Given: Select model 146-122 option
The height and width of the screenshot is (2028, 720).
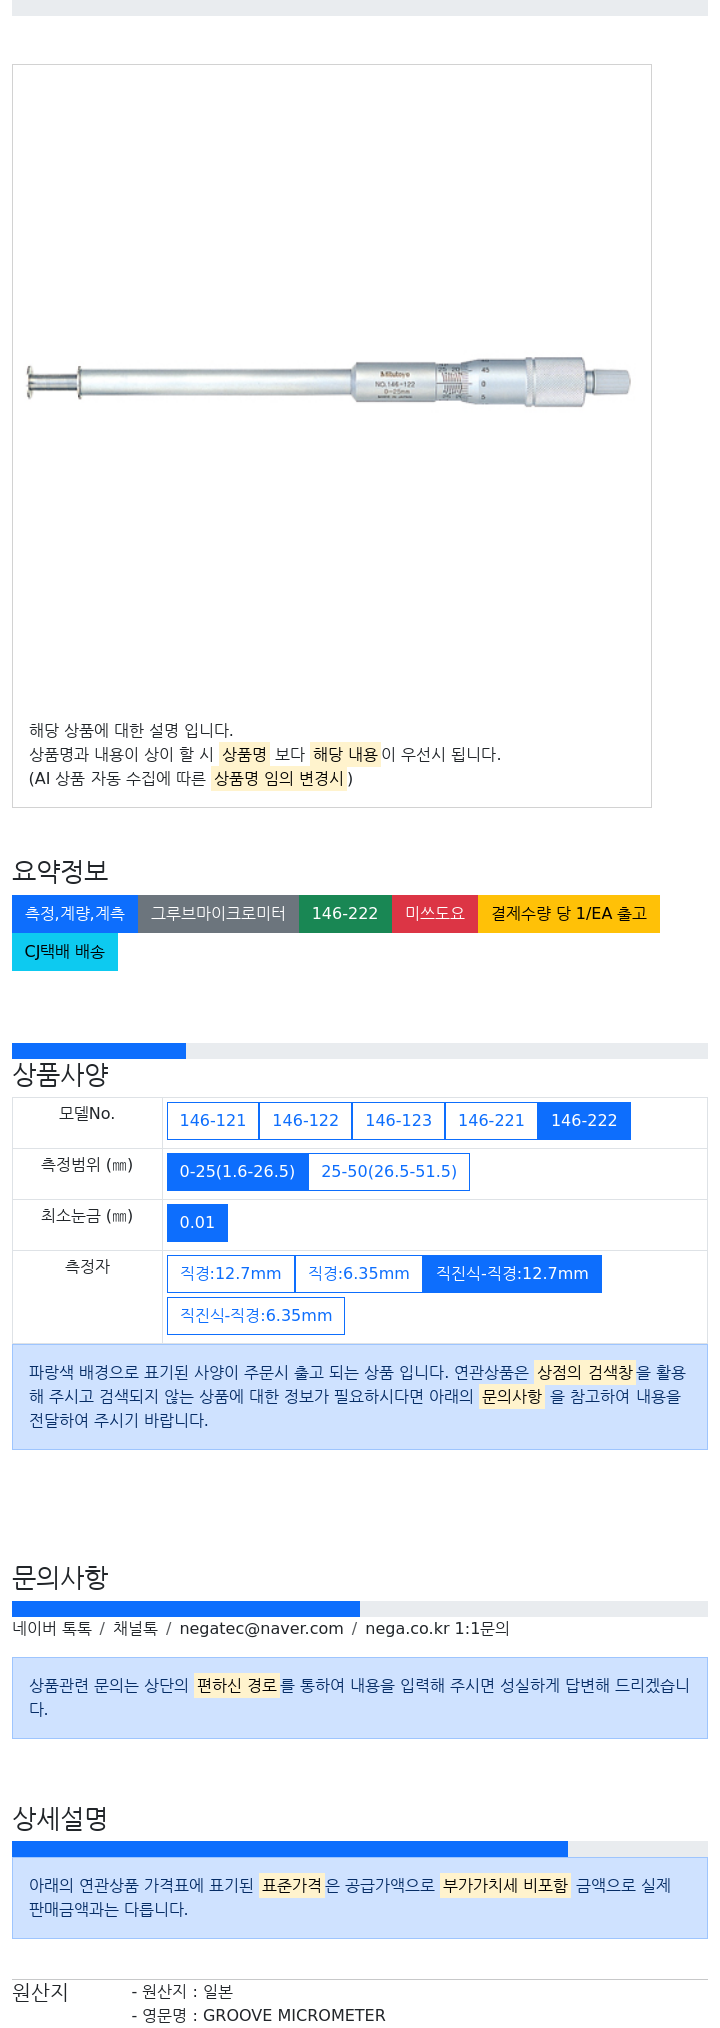Looking at the screenshot, I should (305, 1121).
